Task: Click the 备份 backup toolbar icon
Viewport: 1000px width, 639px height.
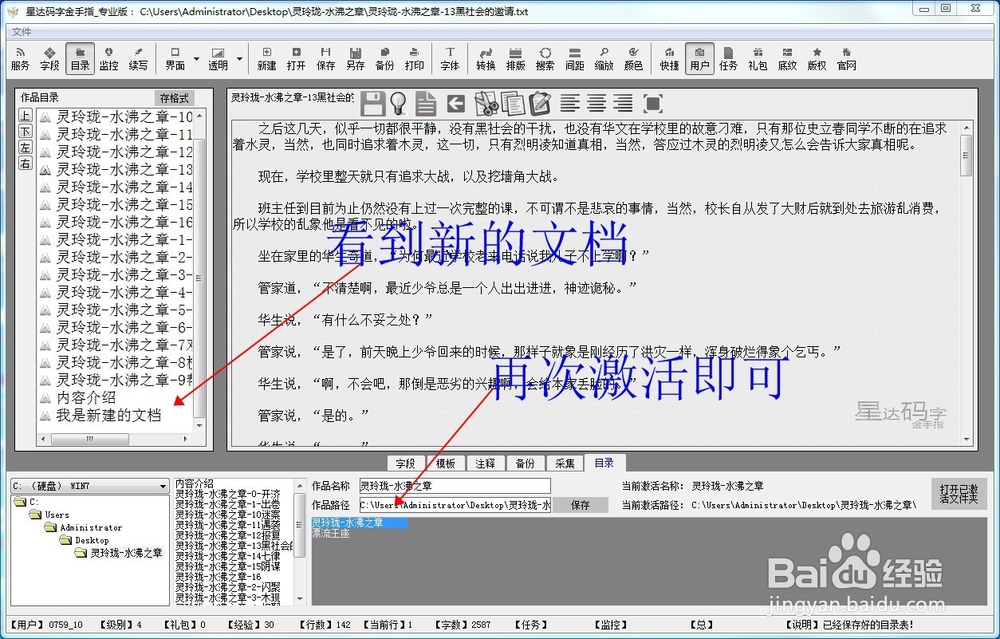Action: point(385,59)
